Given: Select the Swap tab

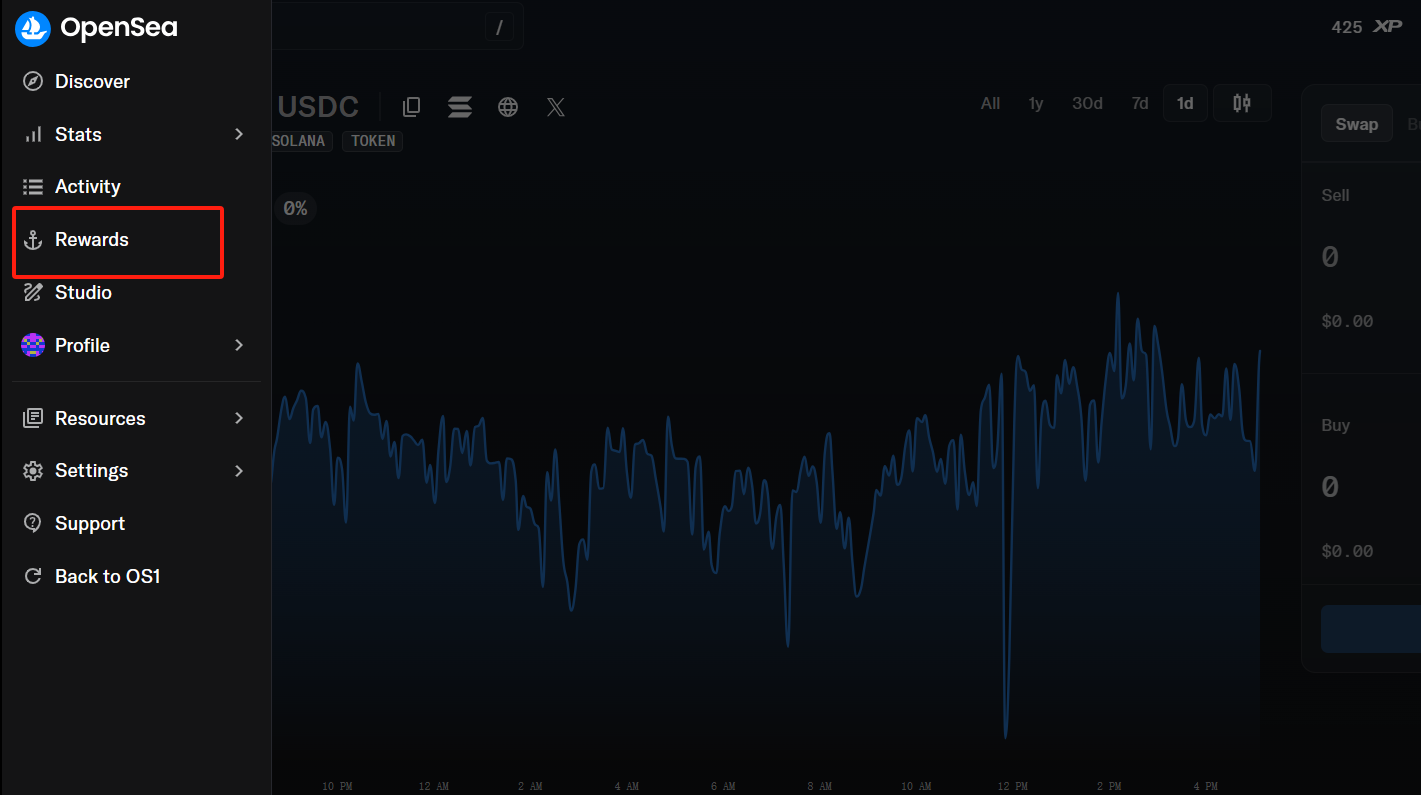Looking at the screenshot, I should [1357, 124].
